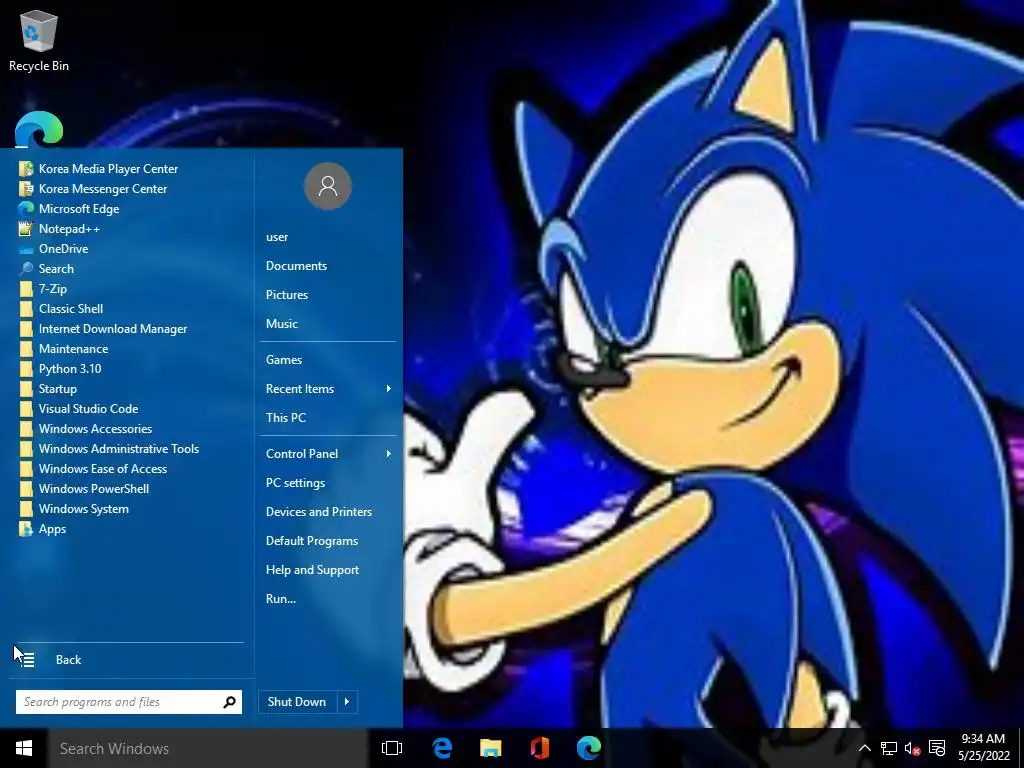
Task: Expand the Shut Down options arrow
Action: (347, 702)
